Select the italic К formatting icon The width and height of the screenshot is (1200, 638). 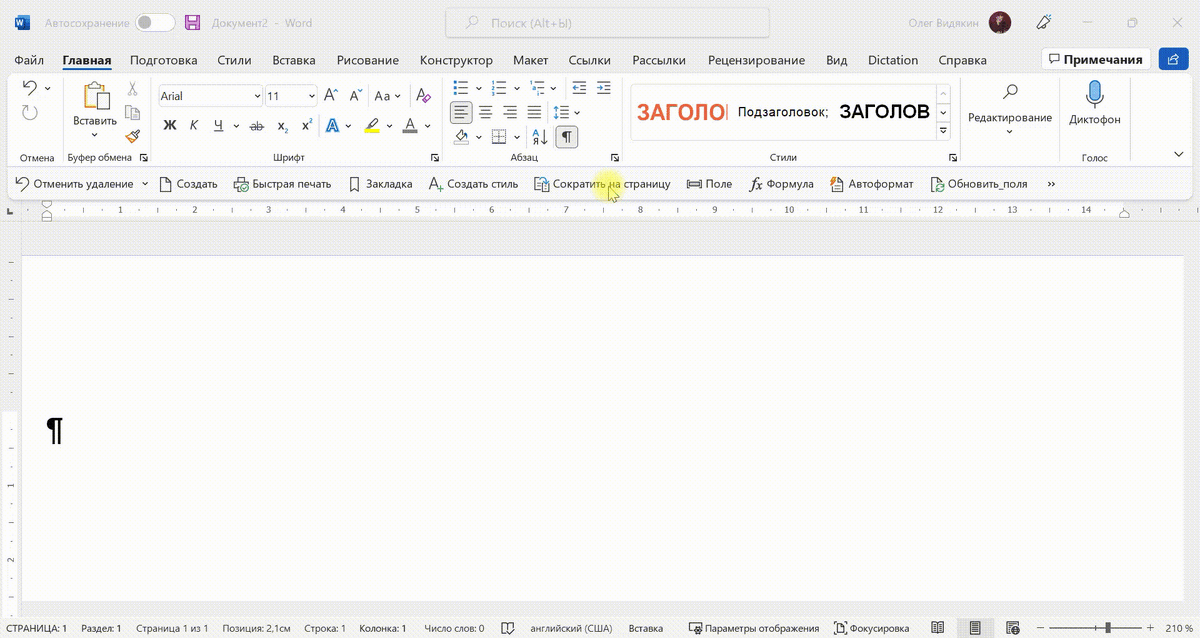point(192,125)
